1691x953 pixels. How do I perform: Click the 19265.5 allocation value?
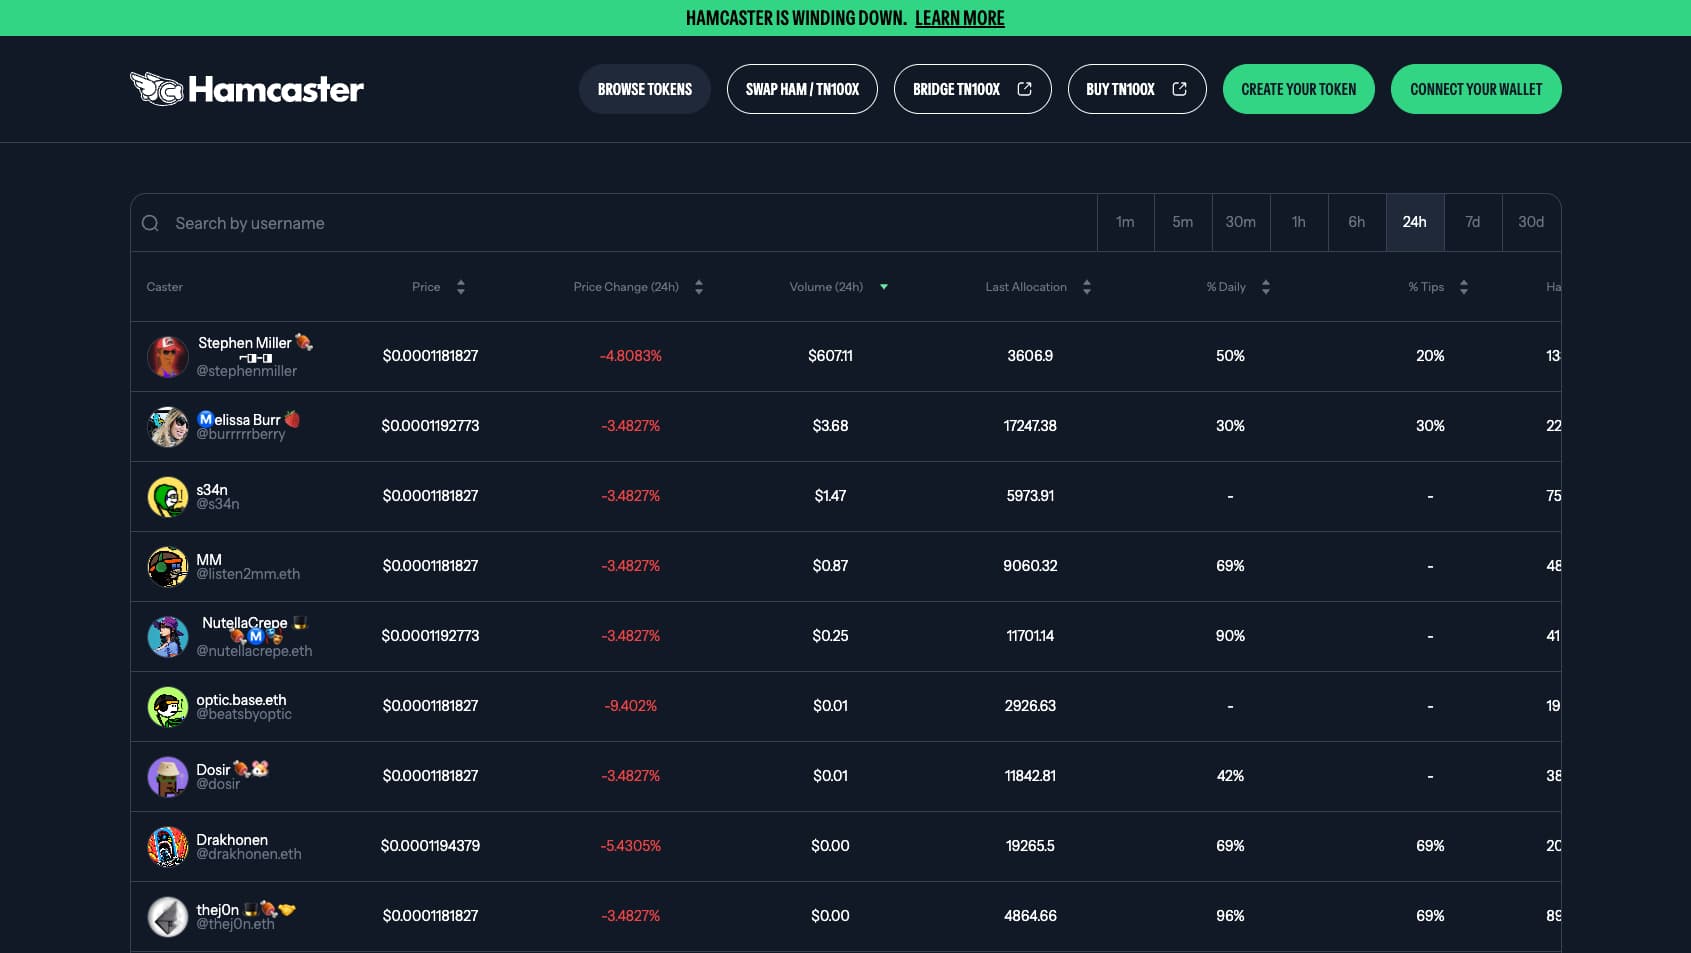(x=1030, y=846)
